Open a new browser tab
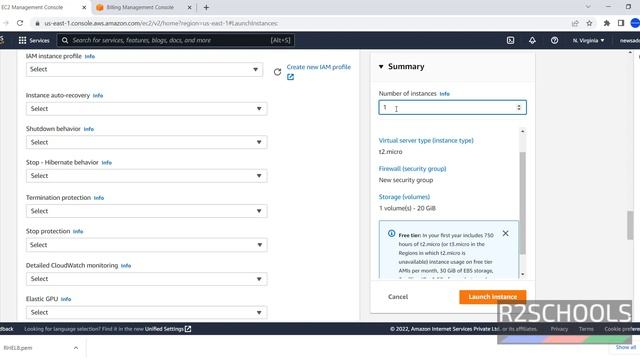This screenshot has width=640, height=360. 206,7
